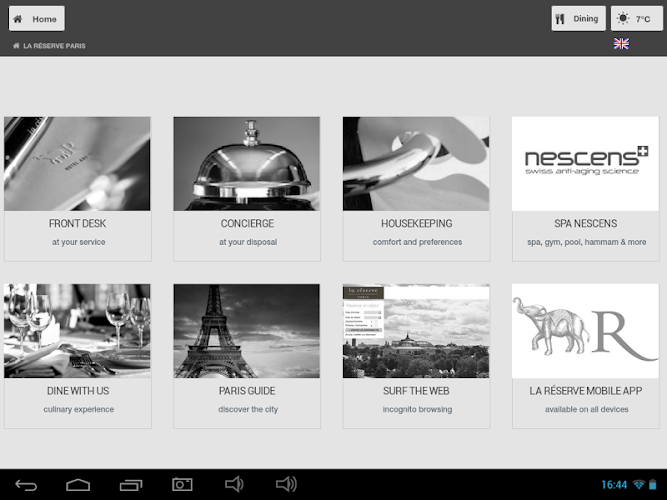667x500 pixels.
Task: Select the DINE WITH US title
Action: [x=78, y=391]
